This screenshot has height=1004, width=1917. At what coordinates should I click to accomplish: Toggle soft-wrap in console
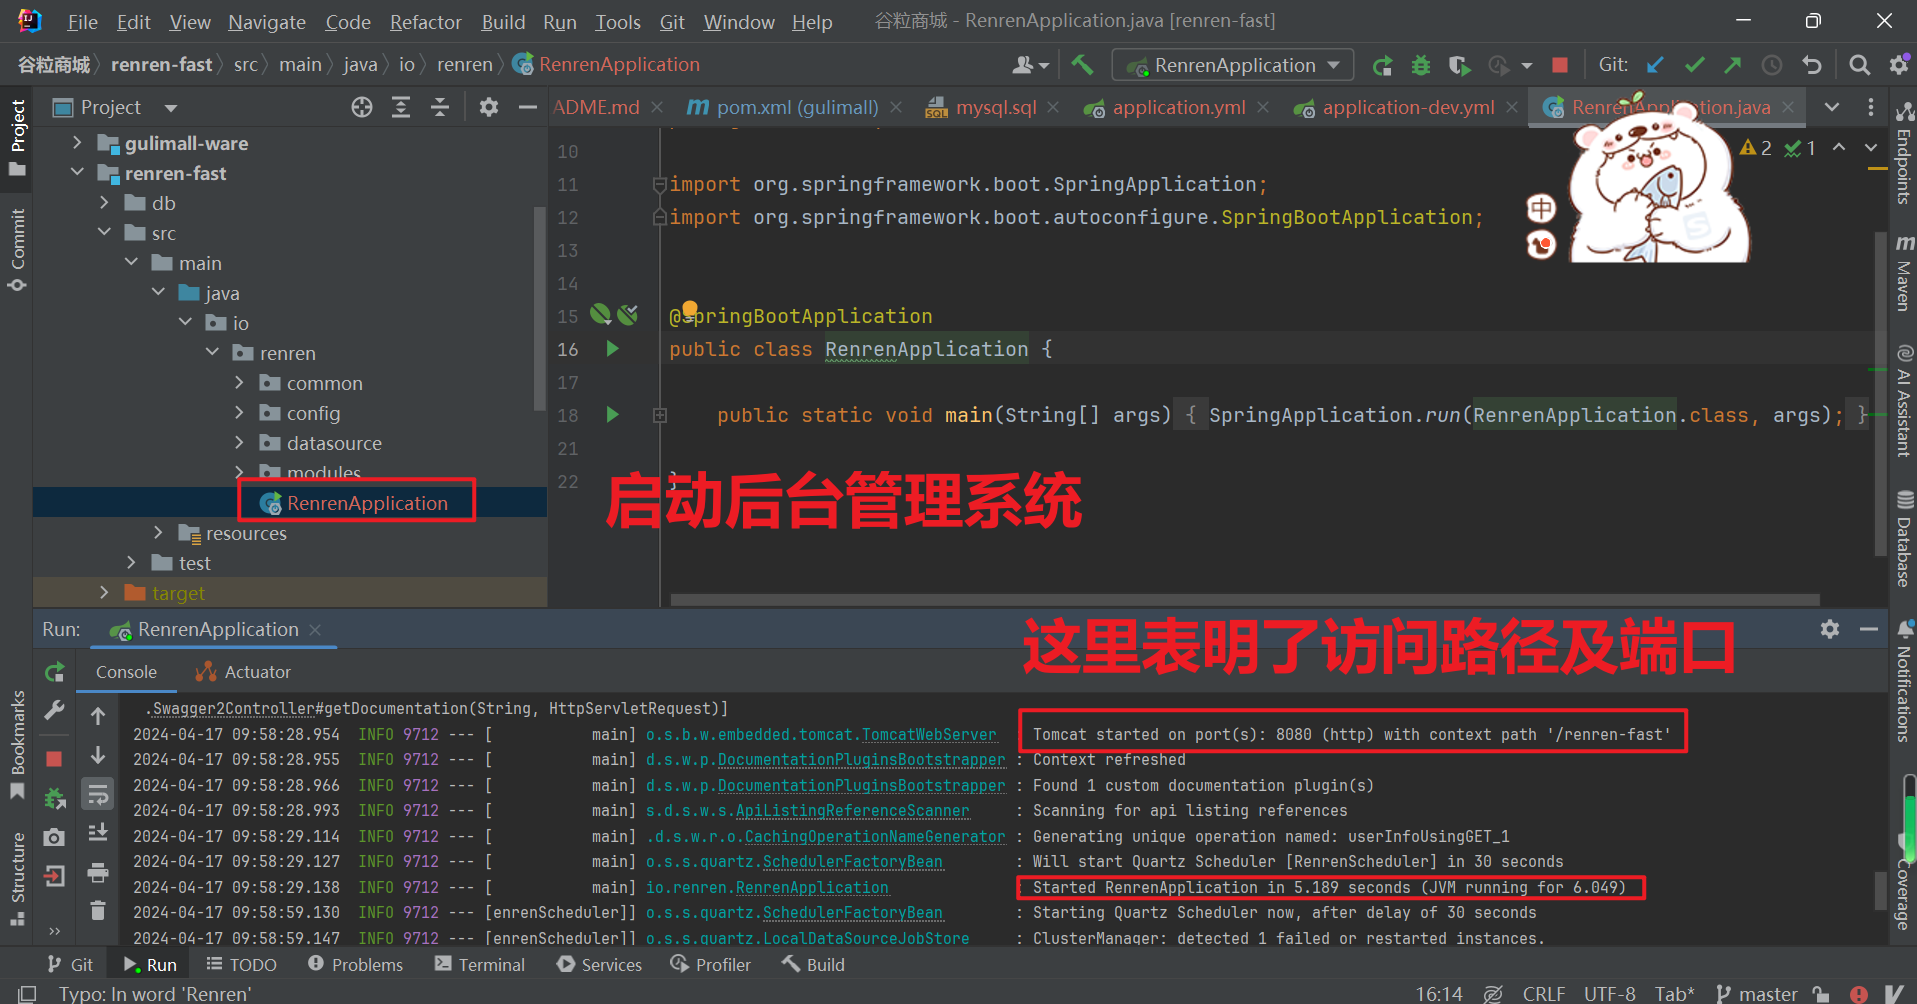tap(97, 795)
